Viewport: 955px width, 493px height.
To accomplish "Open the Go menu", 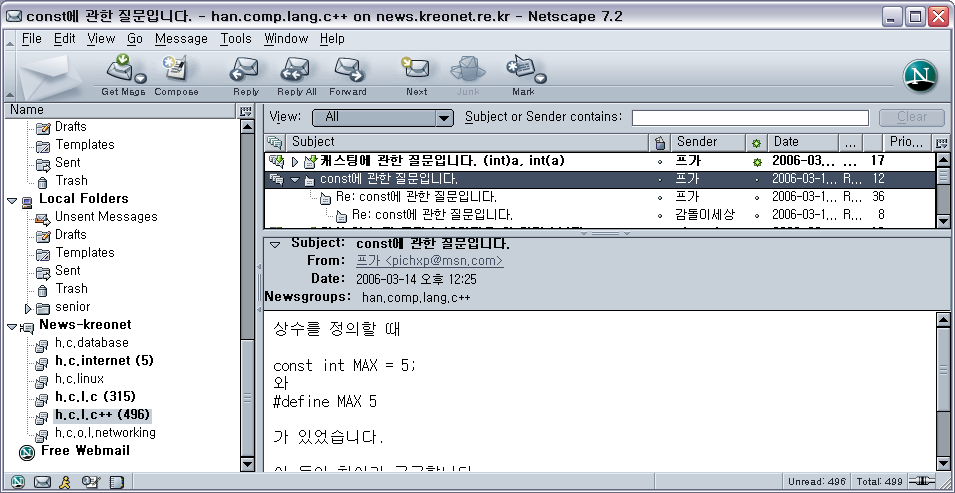I will pyautogui.click(x=135, y=39).
